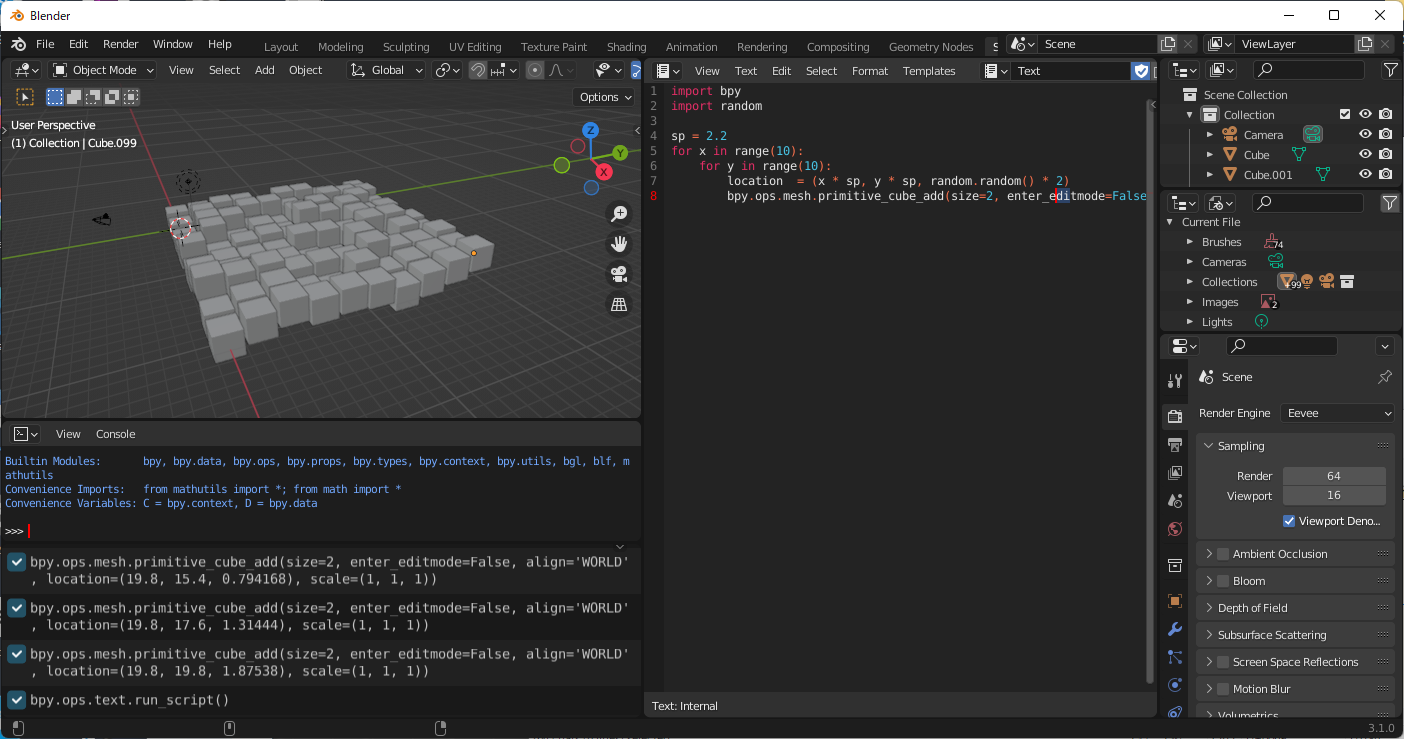Click the viewport Options button
This screenshot has height=739, width=1404.
tap(605, 97)
